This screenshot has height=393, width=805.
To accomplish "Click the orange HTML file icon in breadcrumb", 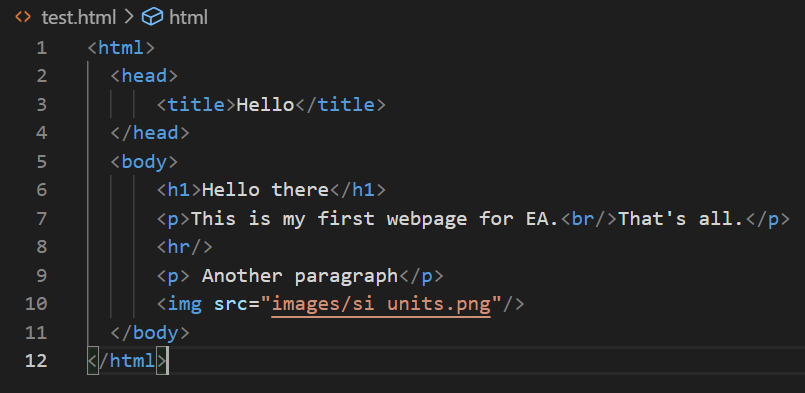I will point(23,17).
